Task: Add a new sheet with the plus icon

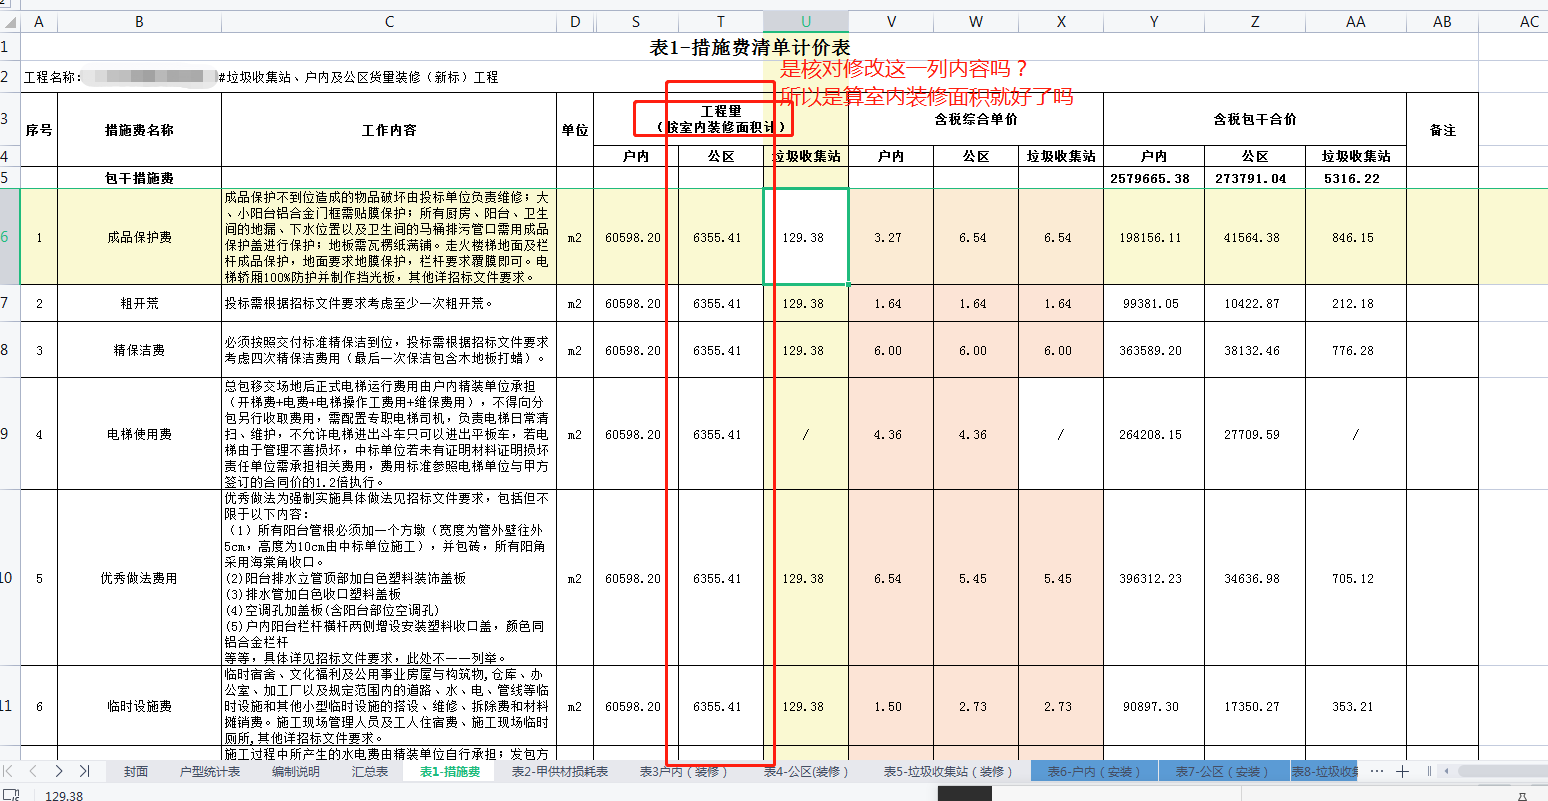Action: [x=1402, y=771]
